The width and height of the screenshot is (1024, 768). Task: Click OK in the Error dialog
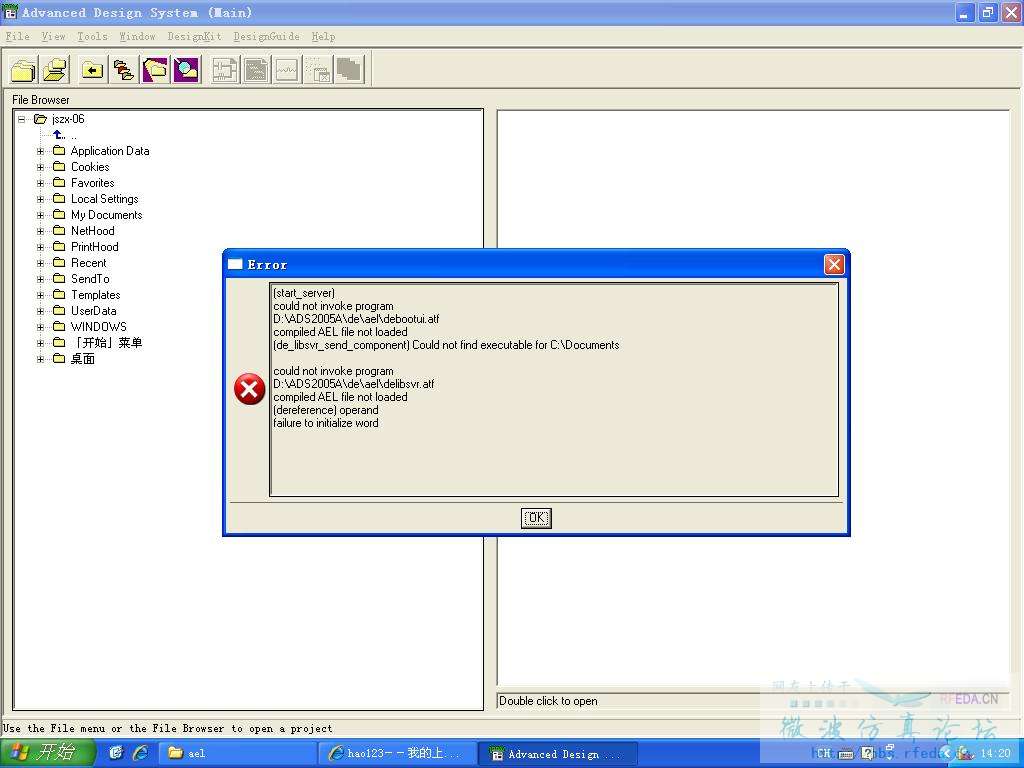point(536,518)
